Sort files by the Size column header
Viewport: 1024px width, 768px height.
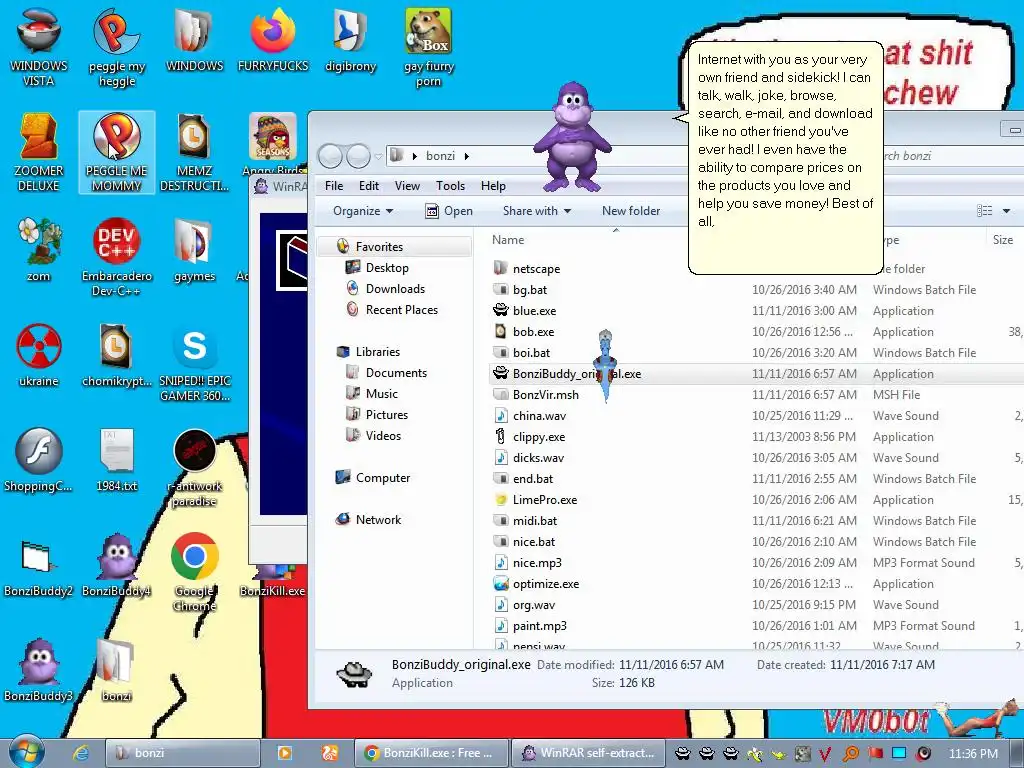pyautogui.click(x=1004, y=240)
